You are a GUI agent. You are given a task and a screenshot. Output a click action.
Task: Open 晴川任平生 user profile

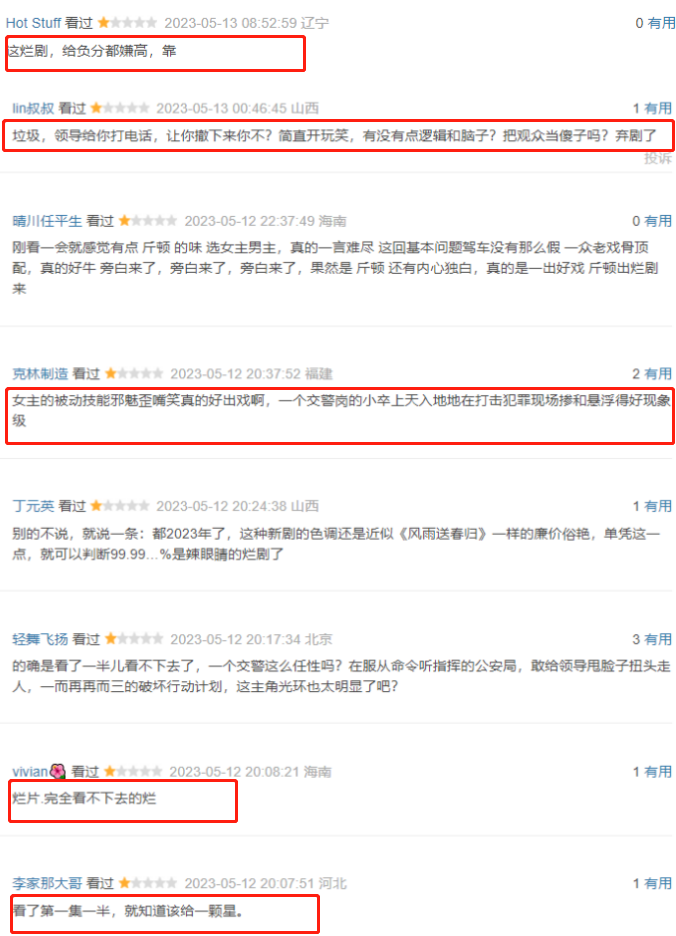[x=47, y=221]
